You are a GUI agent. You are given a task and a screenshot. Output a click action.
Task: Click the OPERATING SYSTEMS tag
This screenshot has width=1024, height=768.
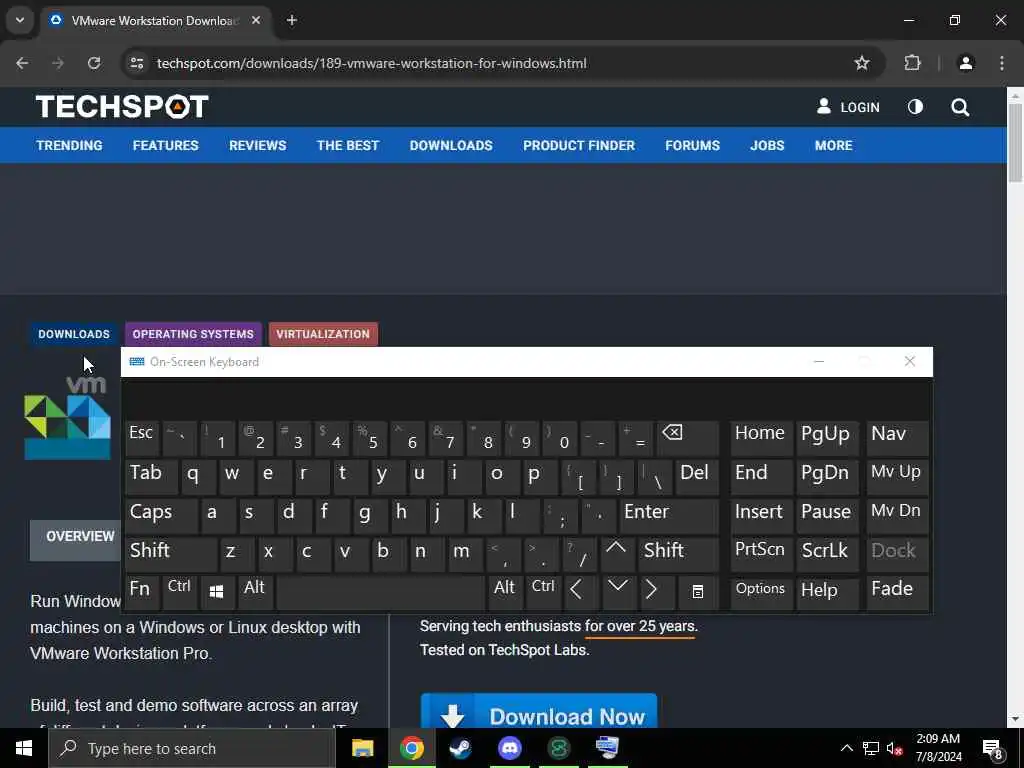pyautogui.click(x=193, y=334)
